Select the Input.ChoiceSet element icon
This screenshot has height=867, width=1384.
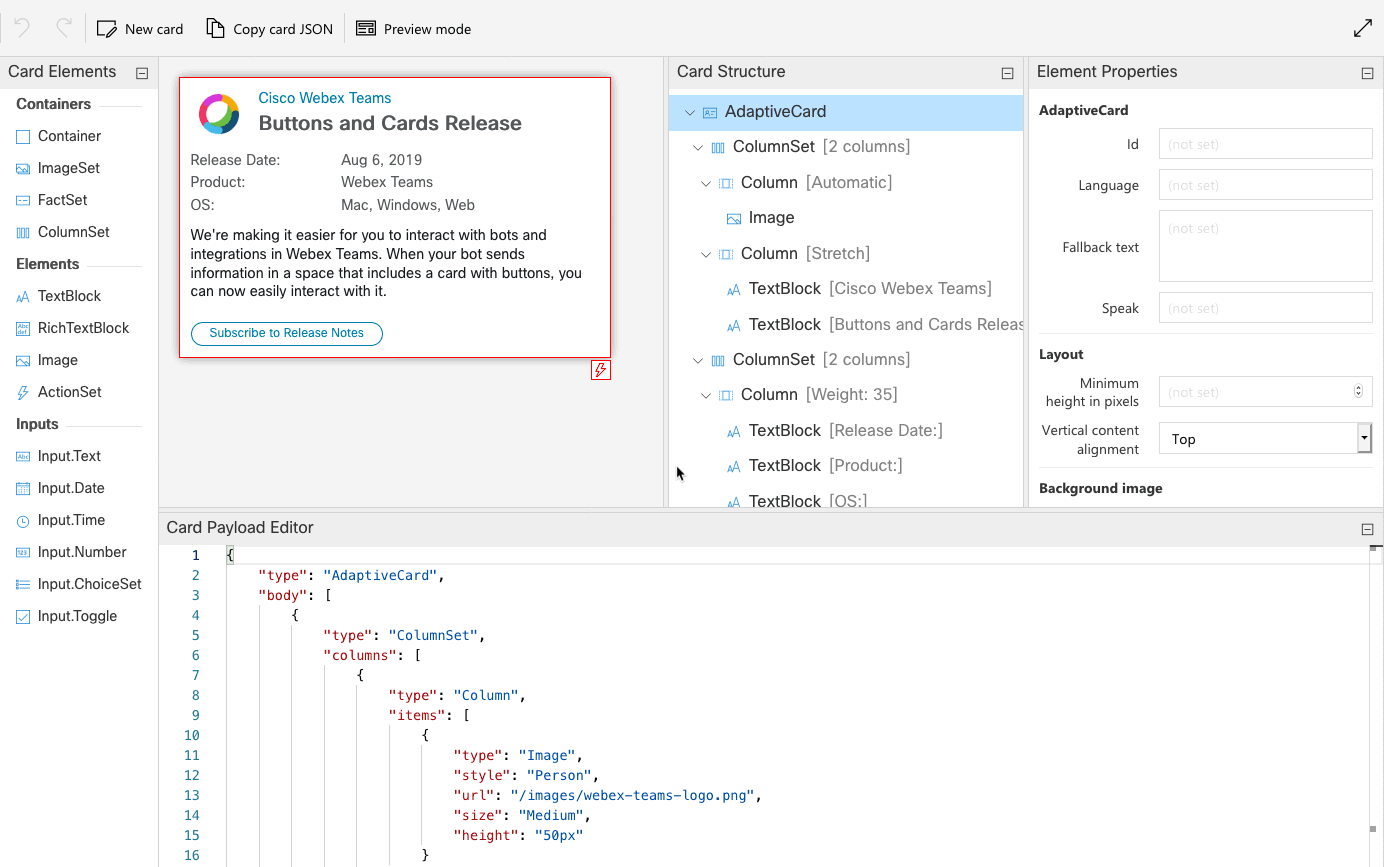click(23, 584)
